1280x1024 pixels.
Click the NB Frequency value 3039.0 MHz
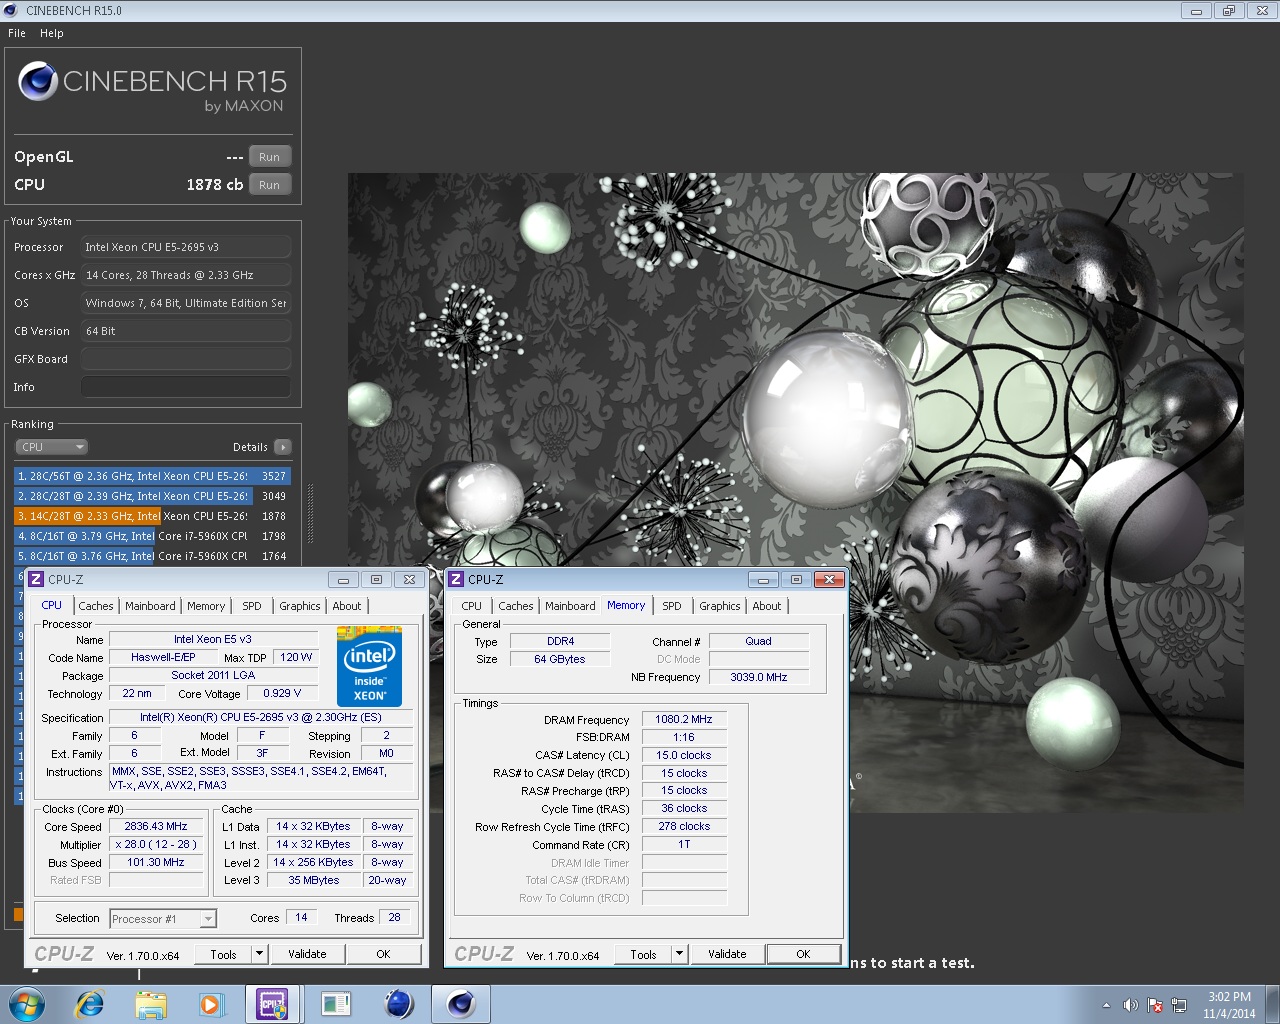point(759,677)
